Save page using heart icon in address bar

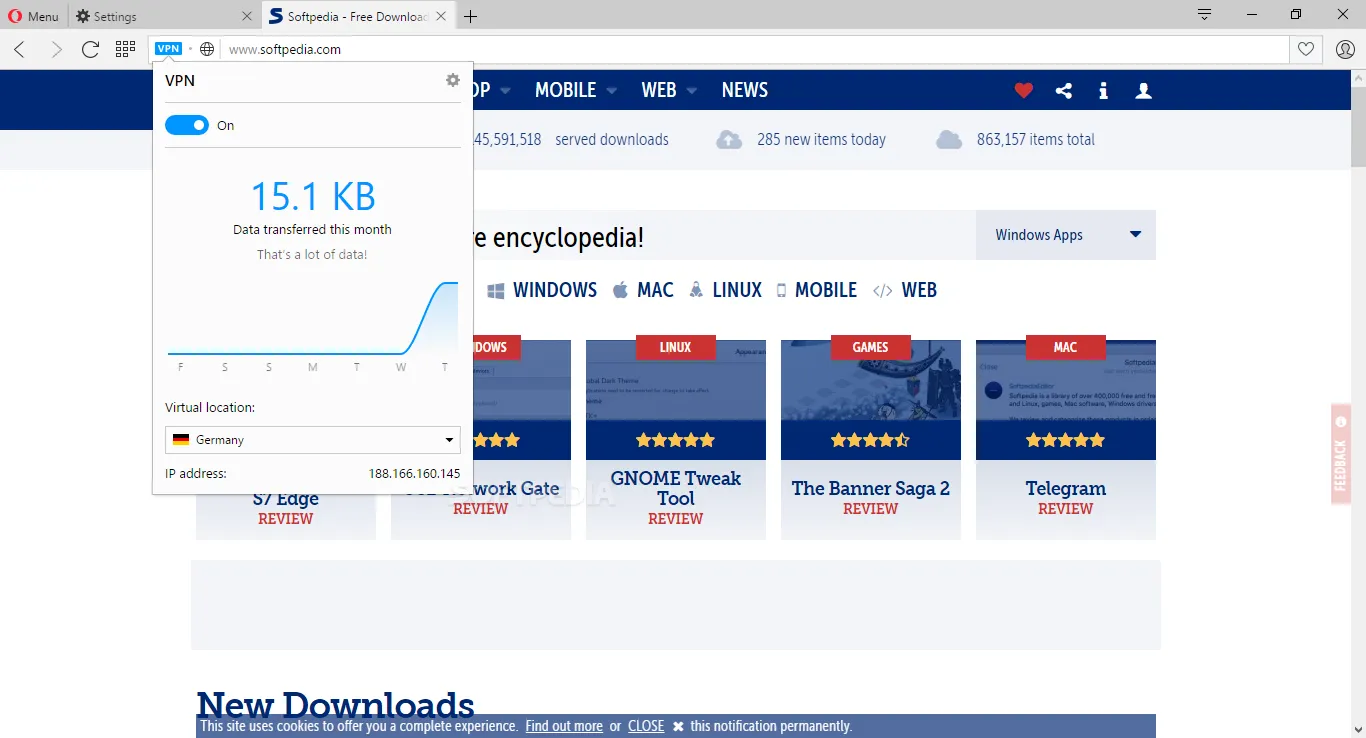[x=1306, y=48]
